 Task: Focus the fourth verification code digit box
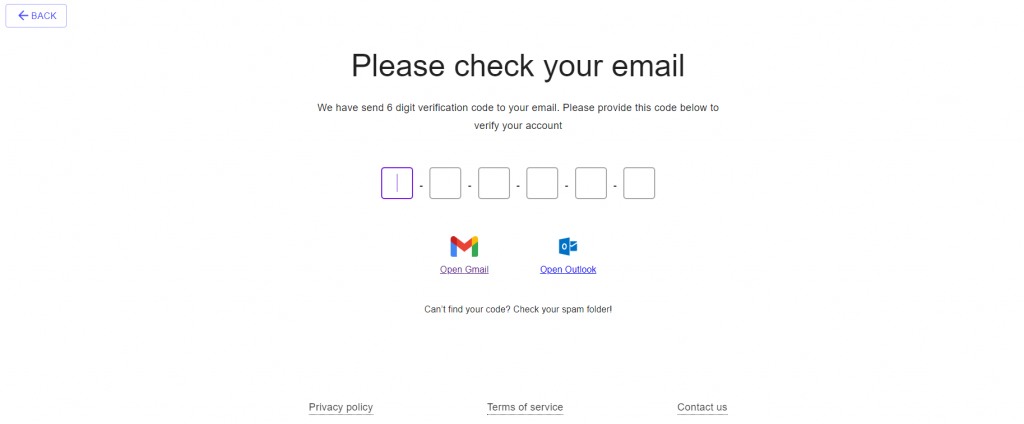click(542, 183)
